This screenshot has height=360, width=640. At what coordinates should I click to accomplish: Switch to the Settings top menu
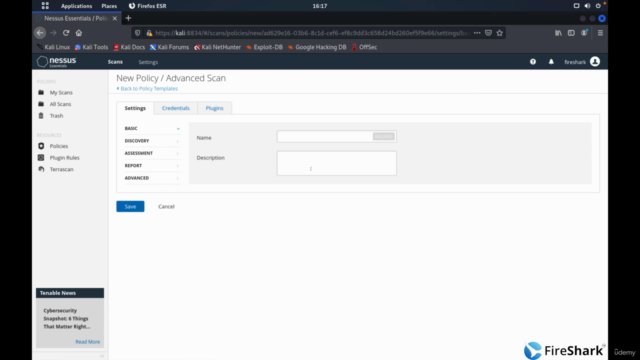[148, 62]
